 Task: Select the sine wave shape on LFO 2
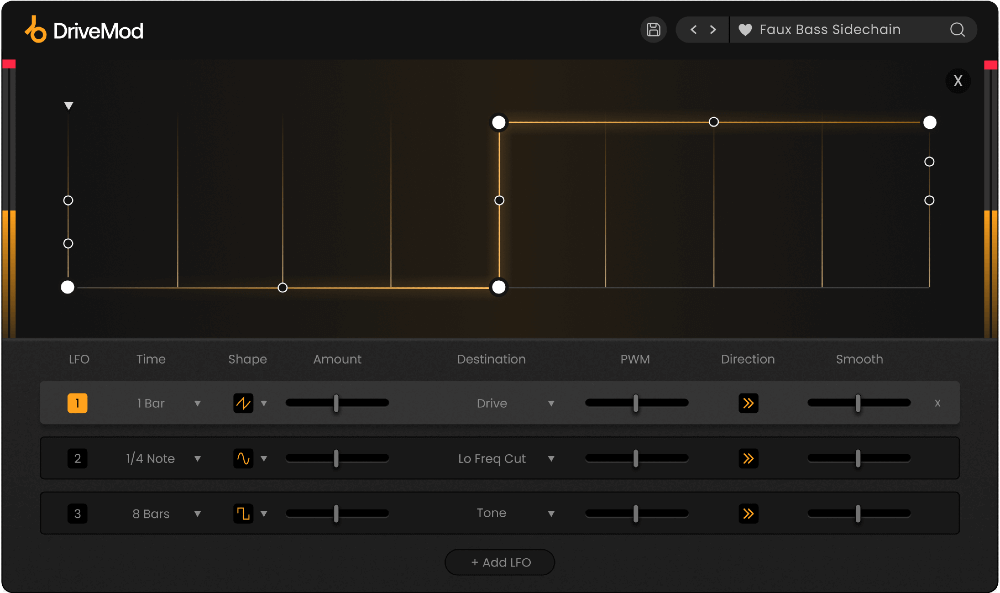click(245, 458)
